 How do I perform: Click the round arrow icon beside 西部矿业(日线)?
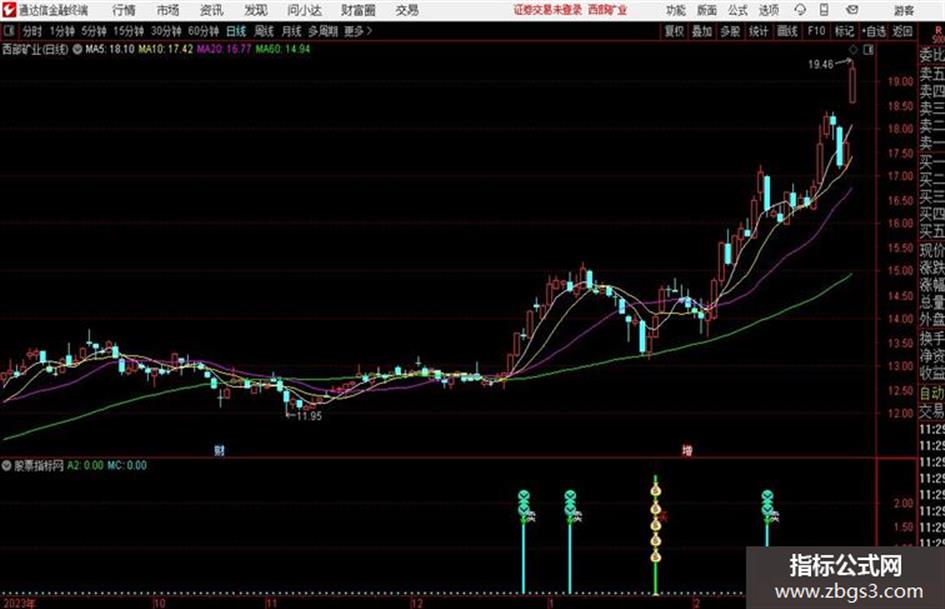77,49
